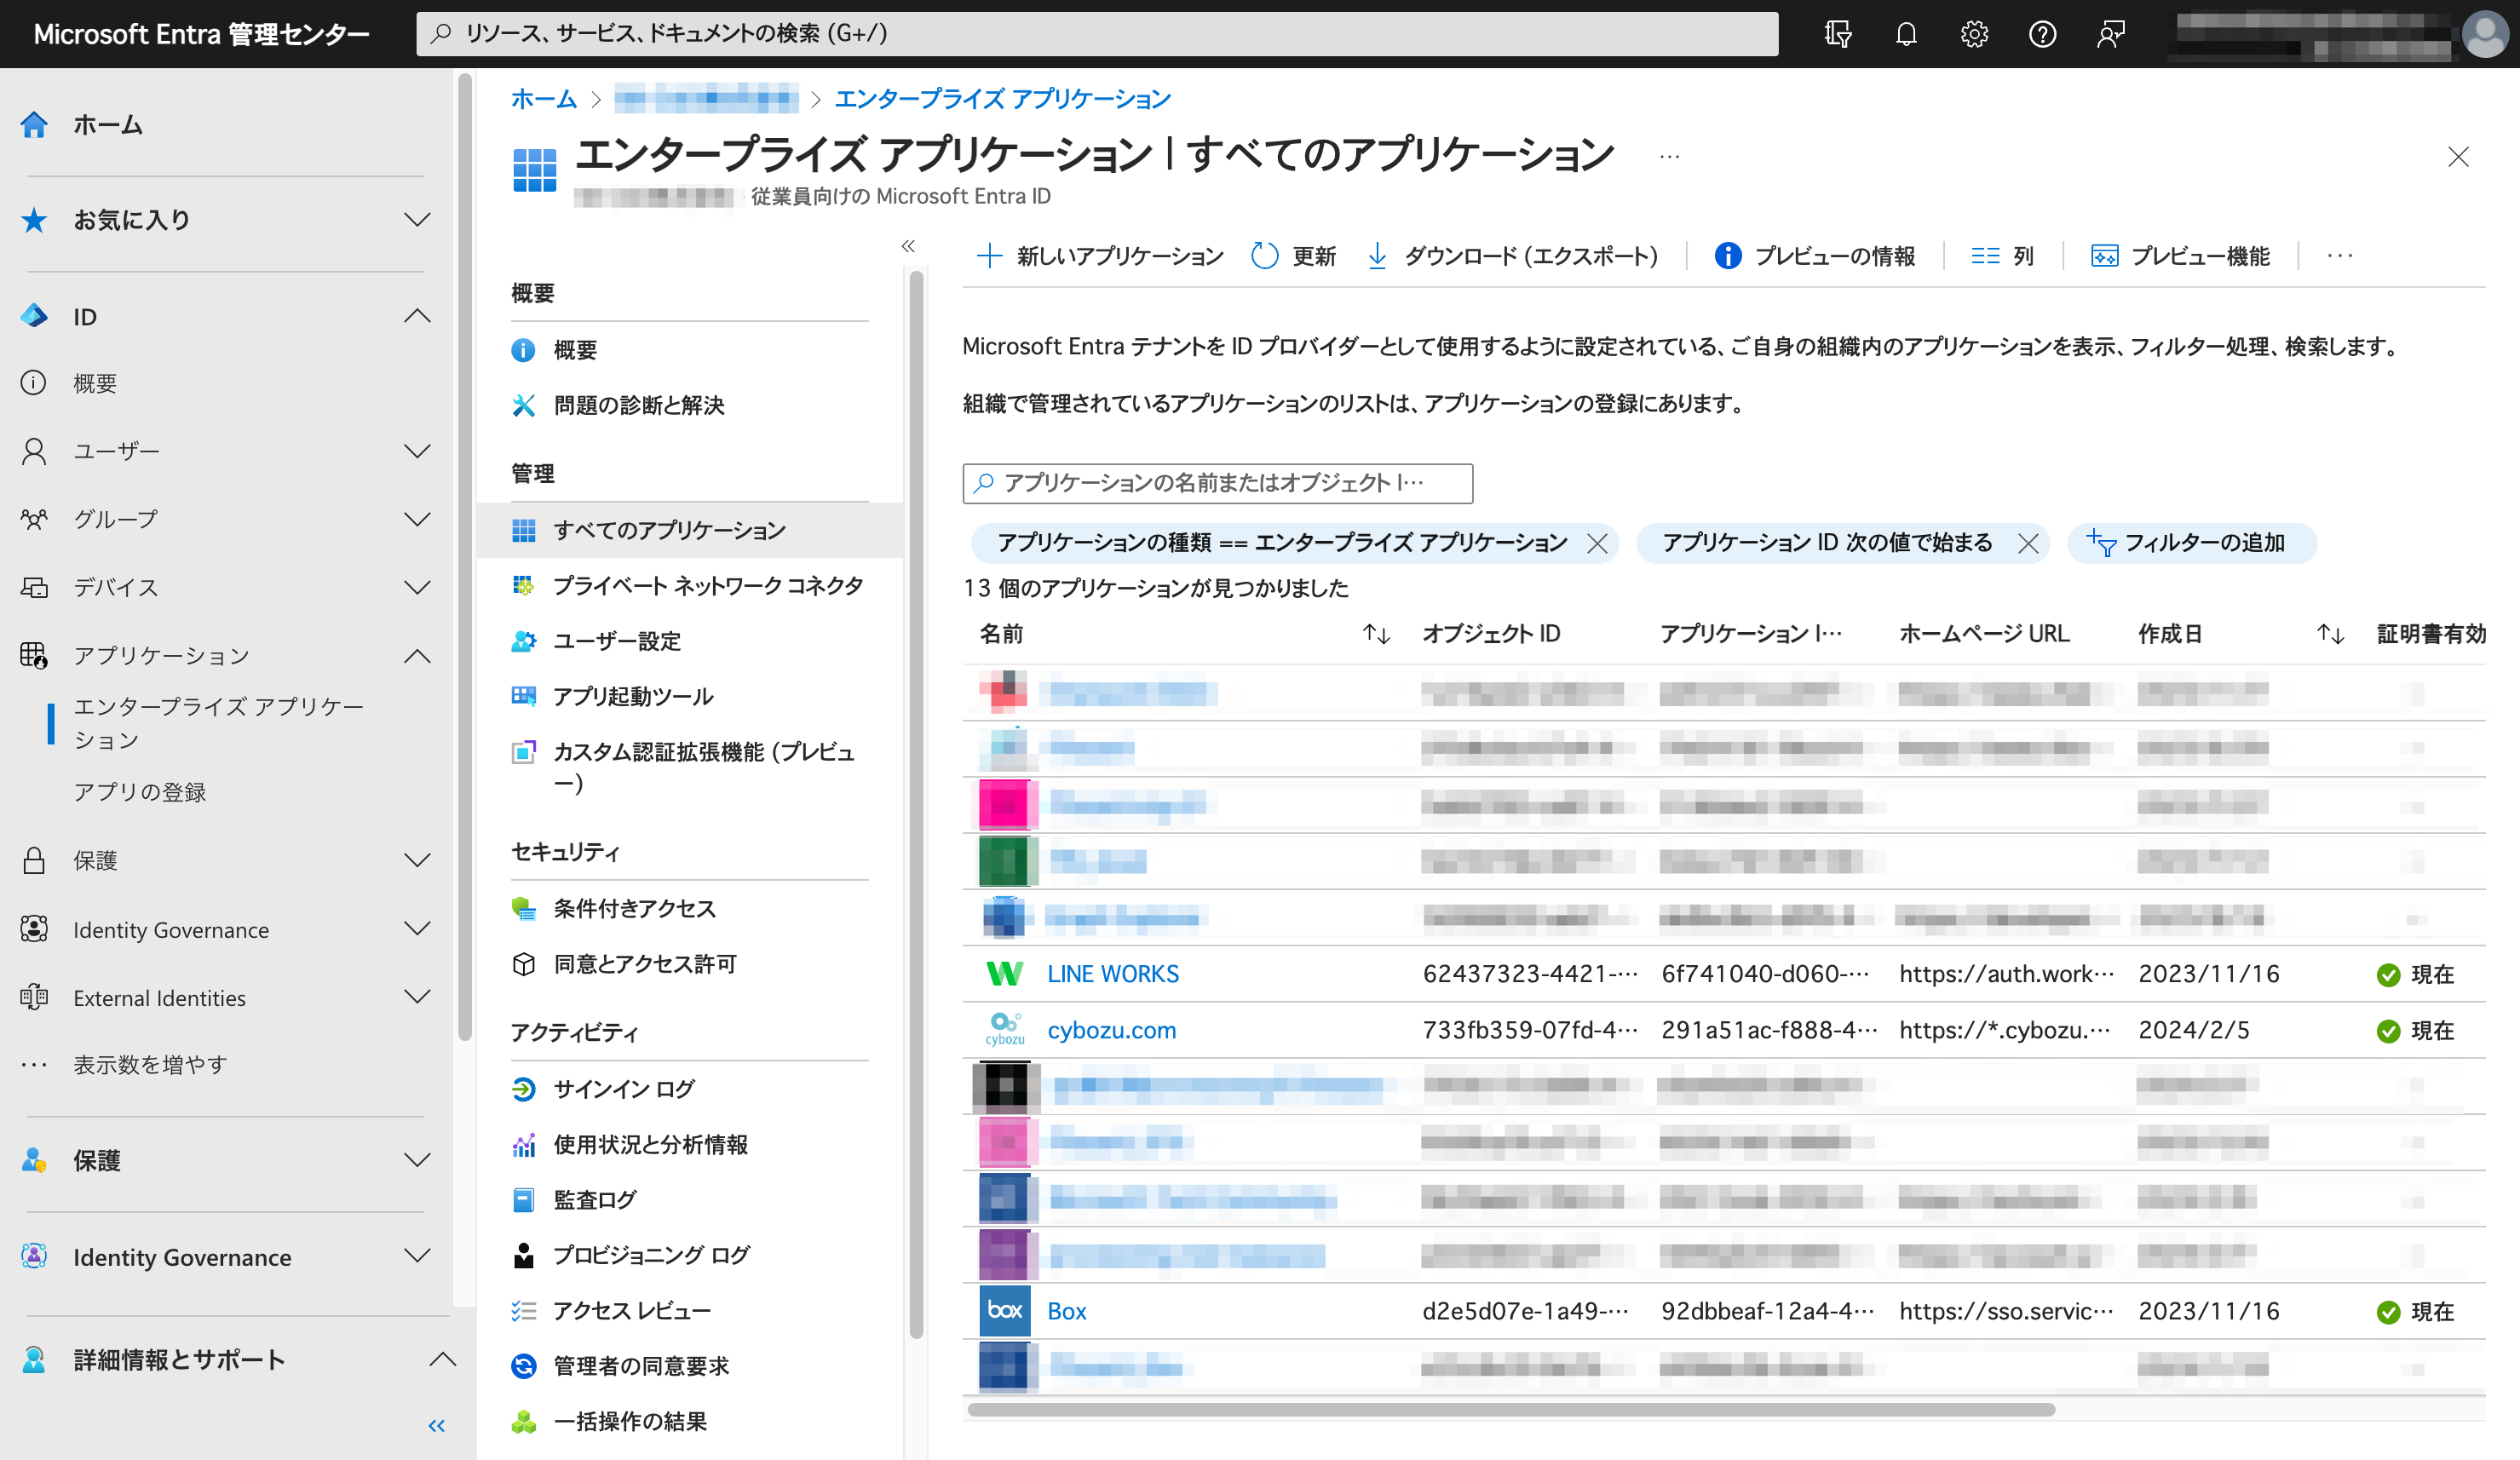Open the cybozu.com application link
The image size is (2520, 1460).
[x=1111, y=1030]
